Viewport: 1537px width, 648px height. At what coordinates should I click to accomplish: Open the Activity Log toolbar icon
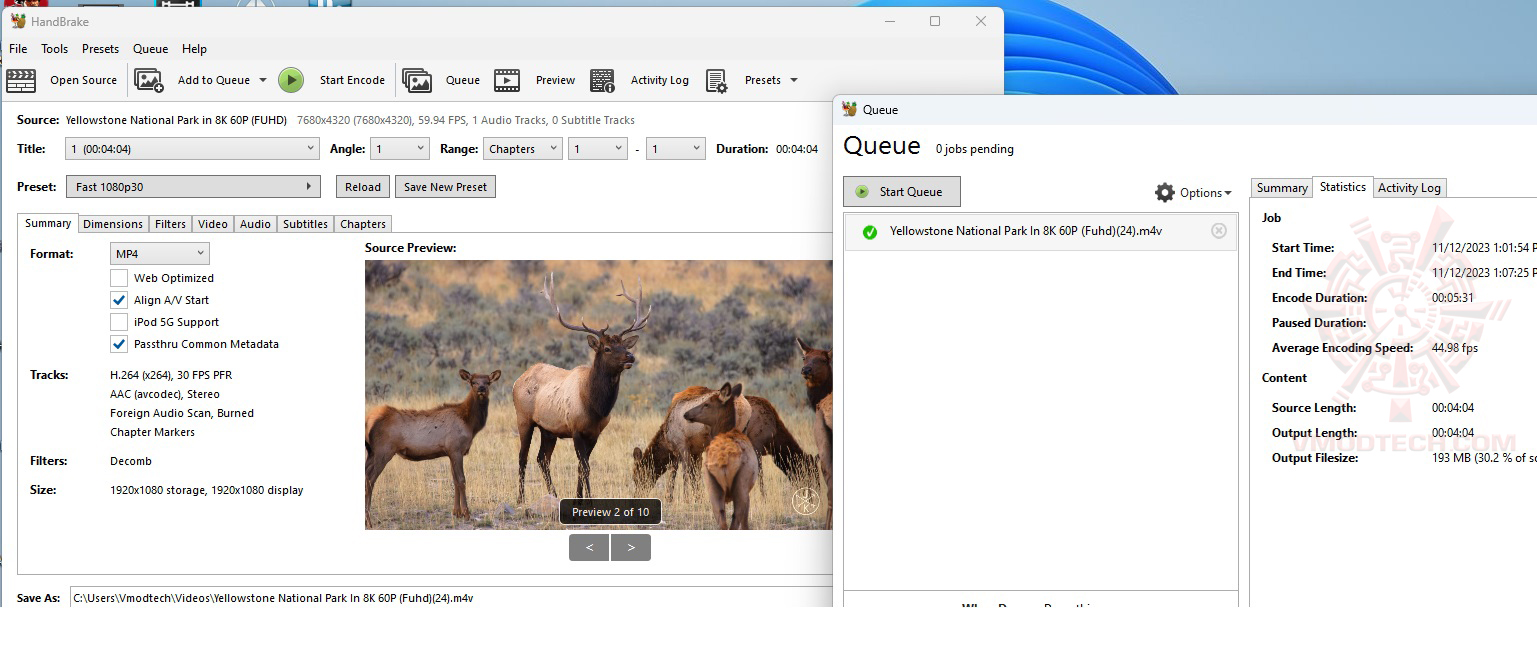(603, 80)
